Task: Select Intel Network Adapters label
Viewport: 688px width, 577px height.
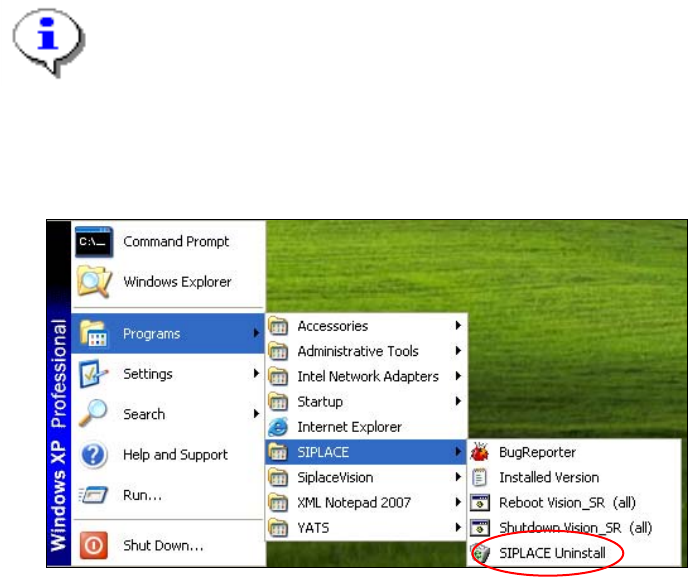Action: [x=368, y=376]
